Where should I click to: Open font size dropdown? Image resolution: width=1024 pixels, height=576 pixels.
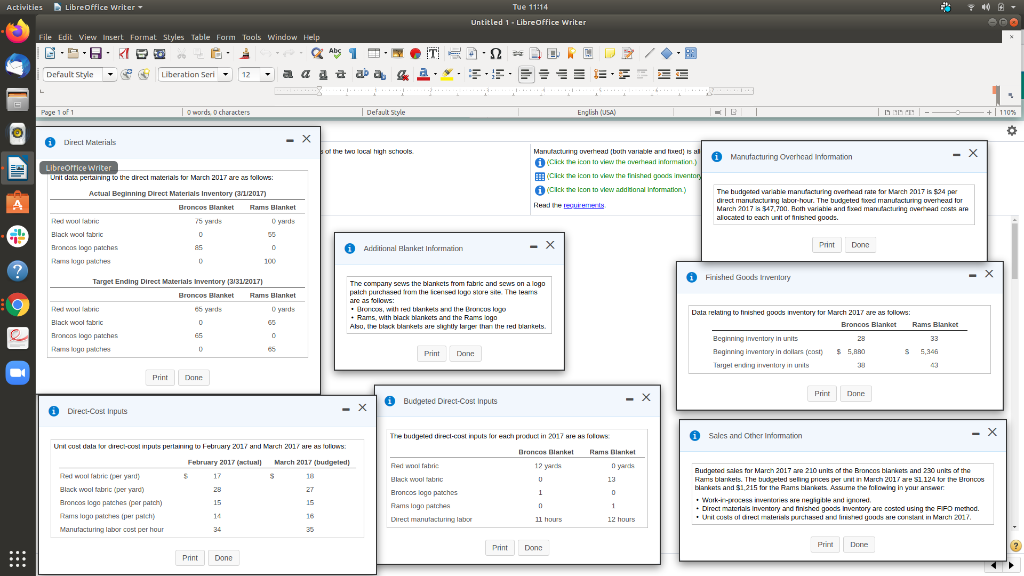(x=267, y=74)
